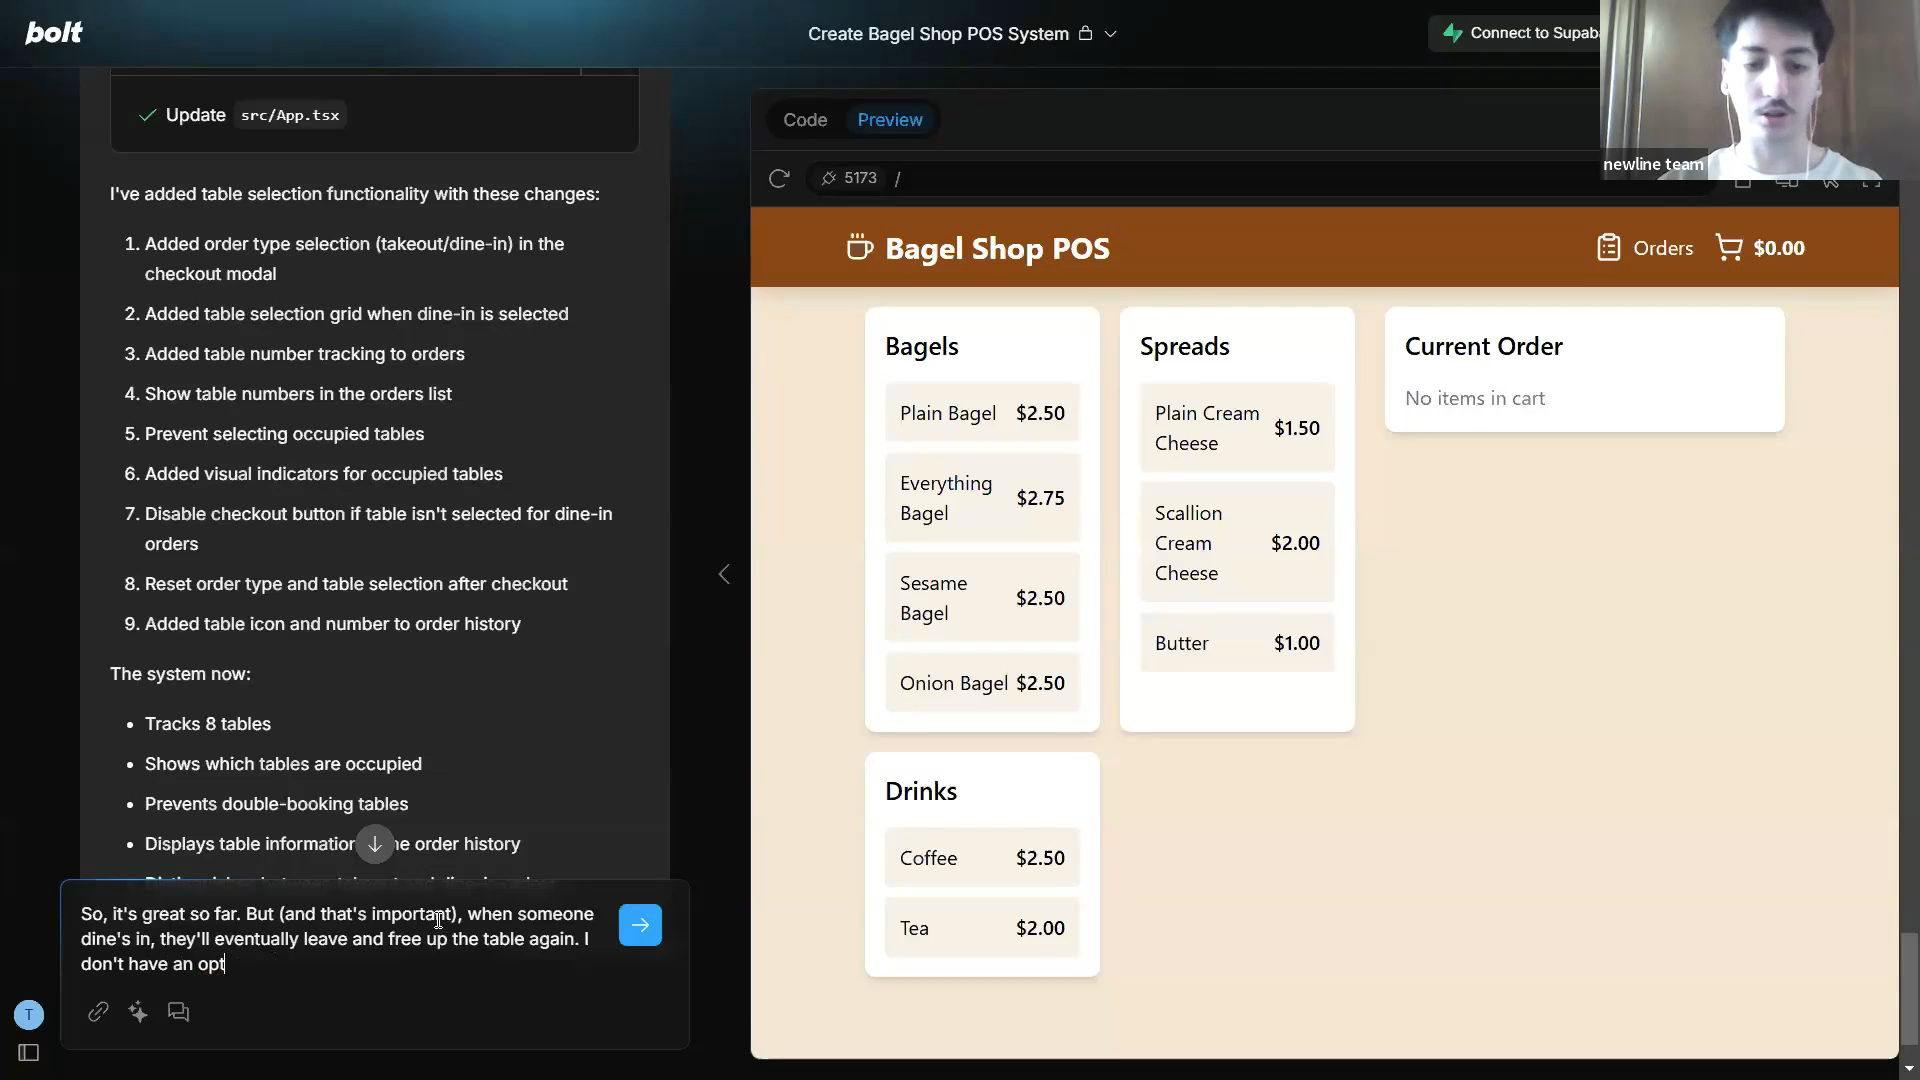Click the 'Tracks 8 tables' bullet
Screen dimensions: 1920x1080
pyautogui.click(x=208, y=724)
